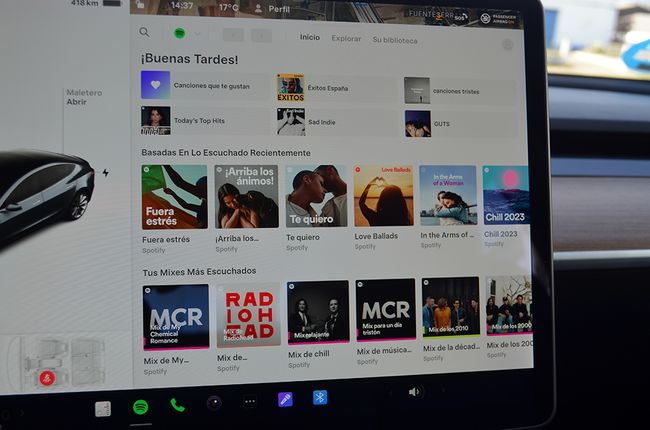The height and width of the screenshot is (430, 650).
Task: Click the 14:37 clock readout
Action: coord(182,6)
